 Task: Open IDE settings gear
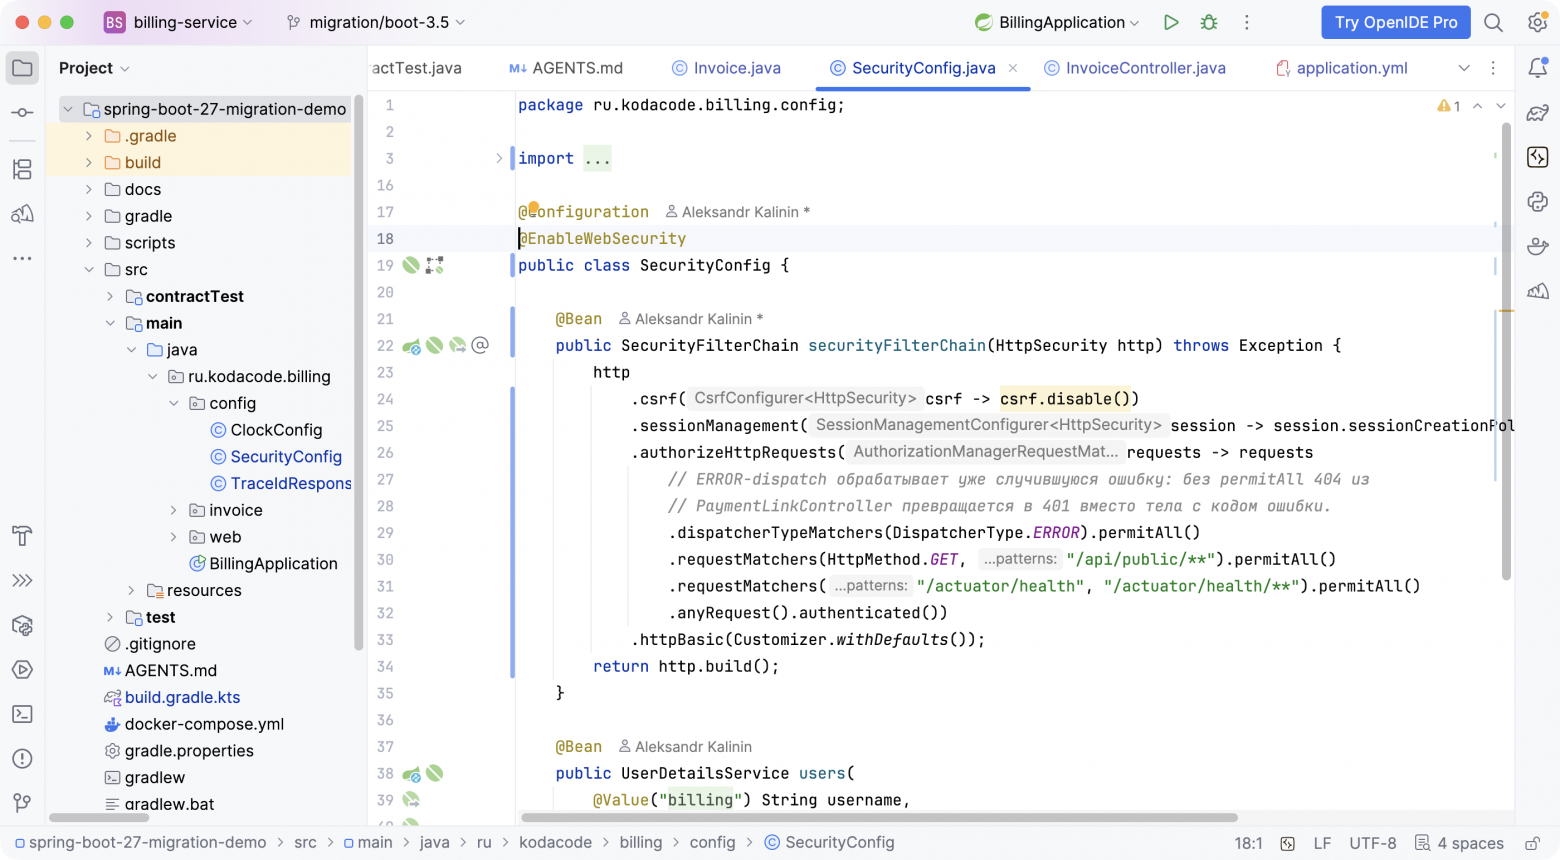click(x=1538, y=22)
